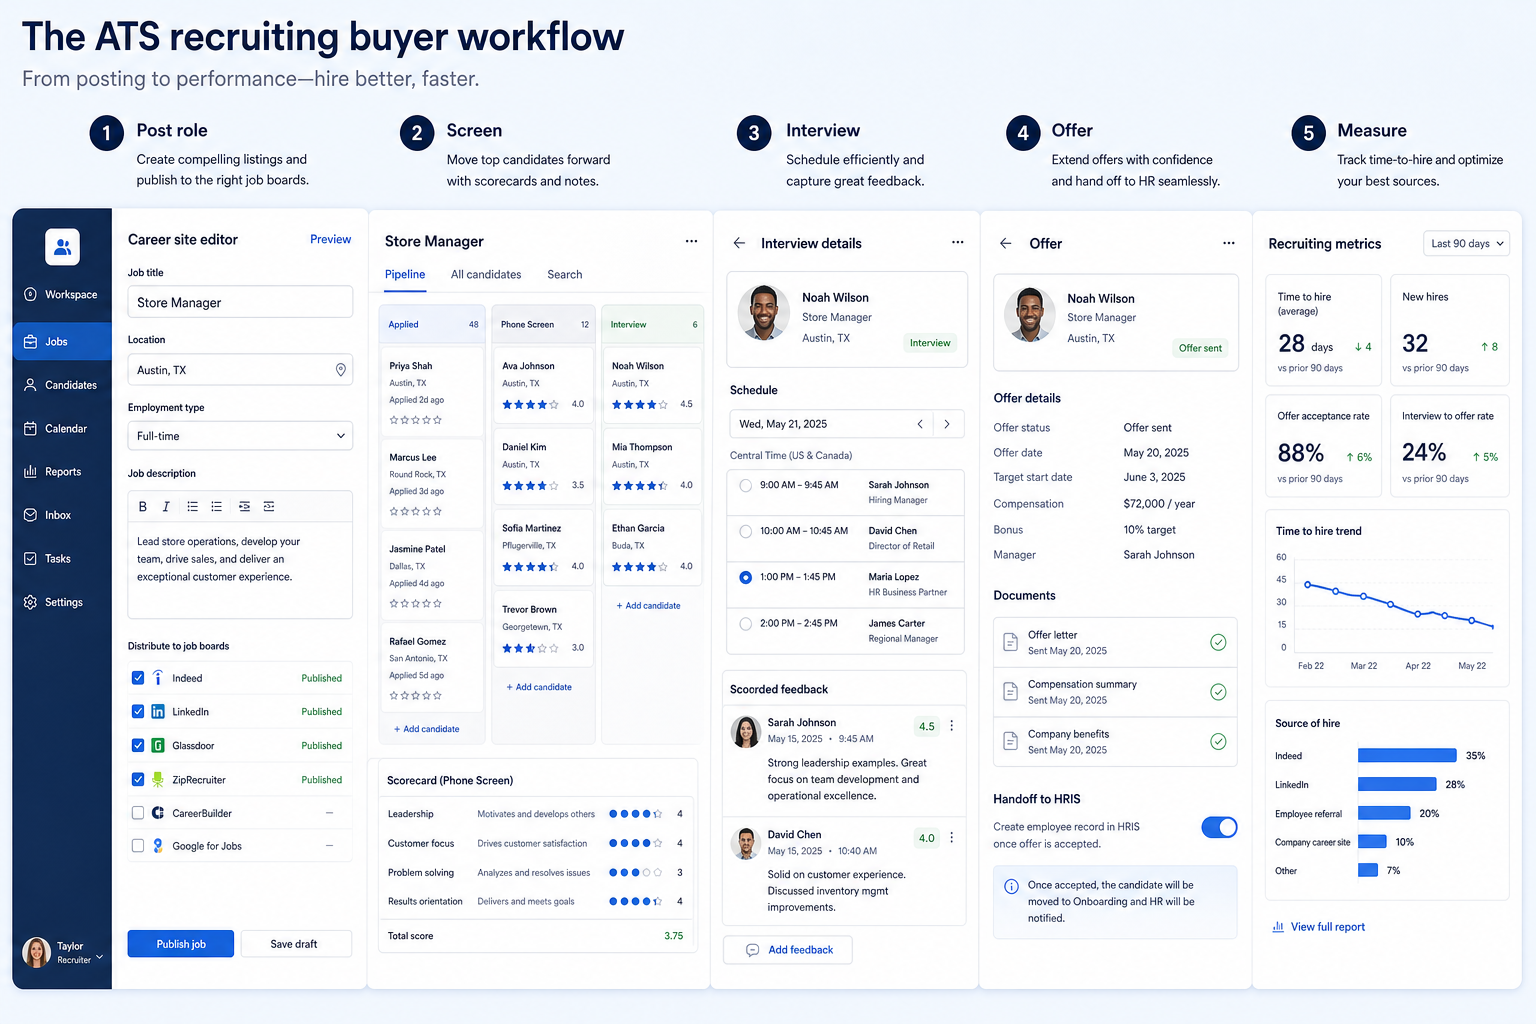The width and height of the screenshot is (1536, 1024).
Task: Uncheck the LinkedIn job board
Action: click(138, 712)
